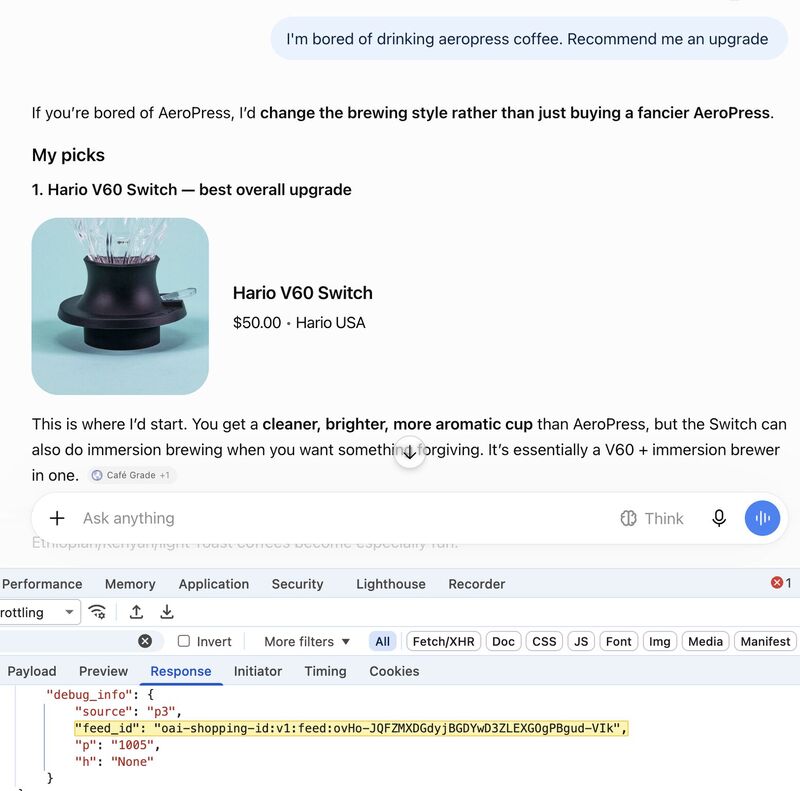This screenshot has width=800, height=791.
Task: Open the Application panel tab
Action: tap(214, 584)
